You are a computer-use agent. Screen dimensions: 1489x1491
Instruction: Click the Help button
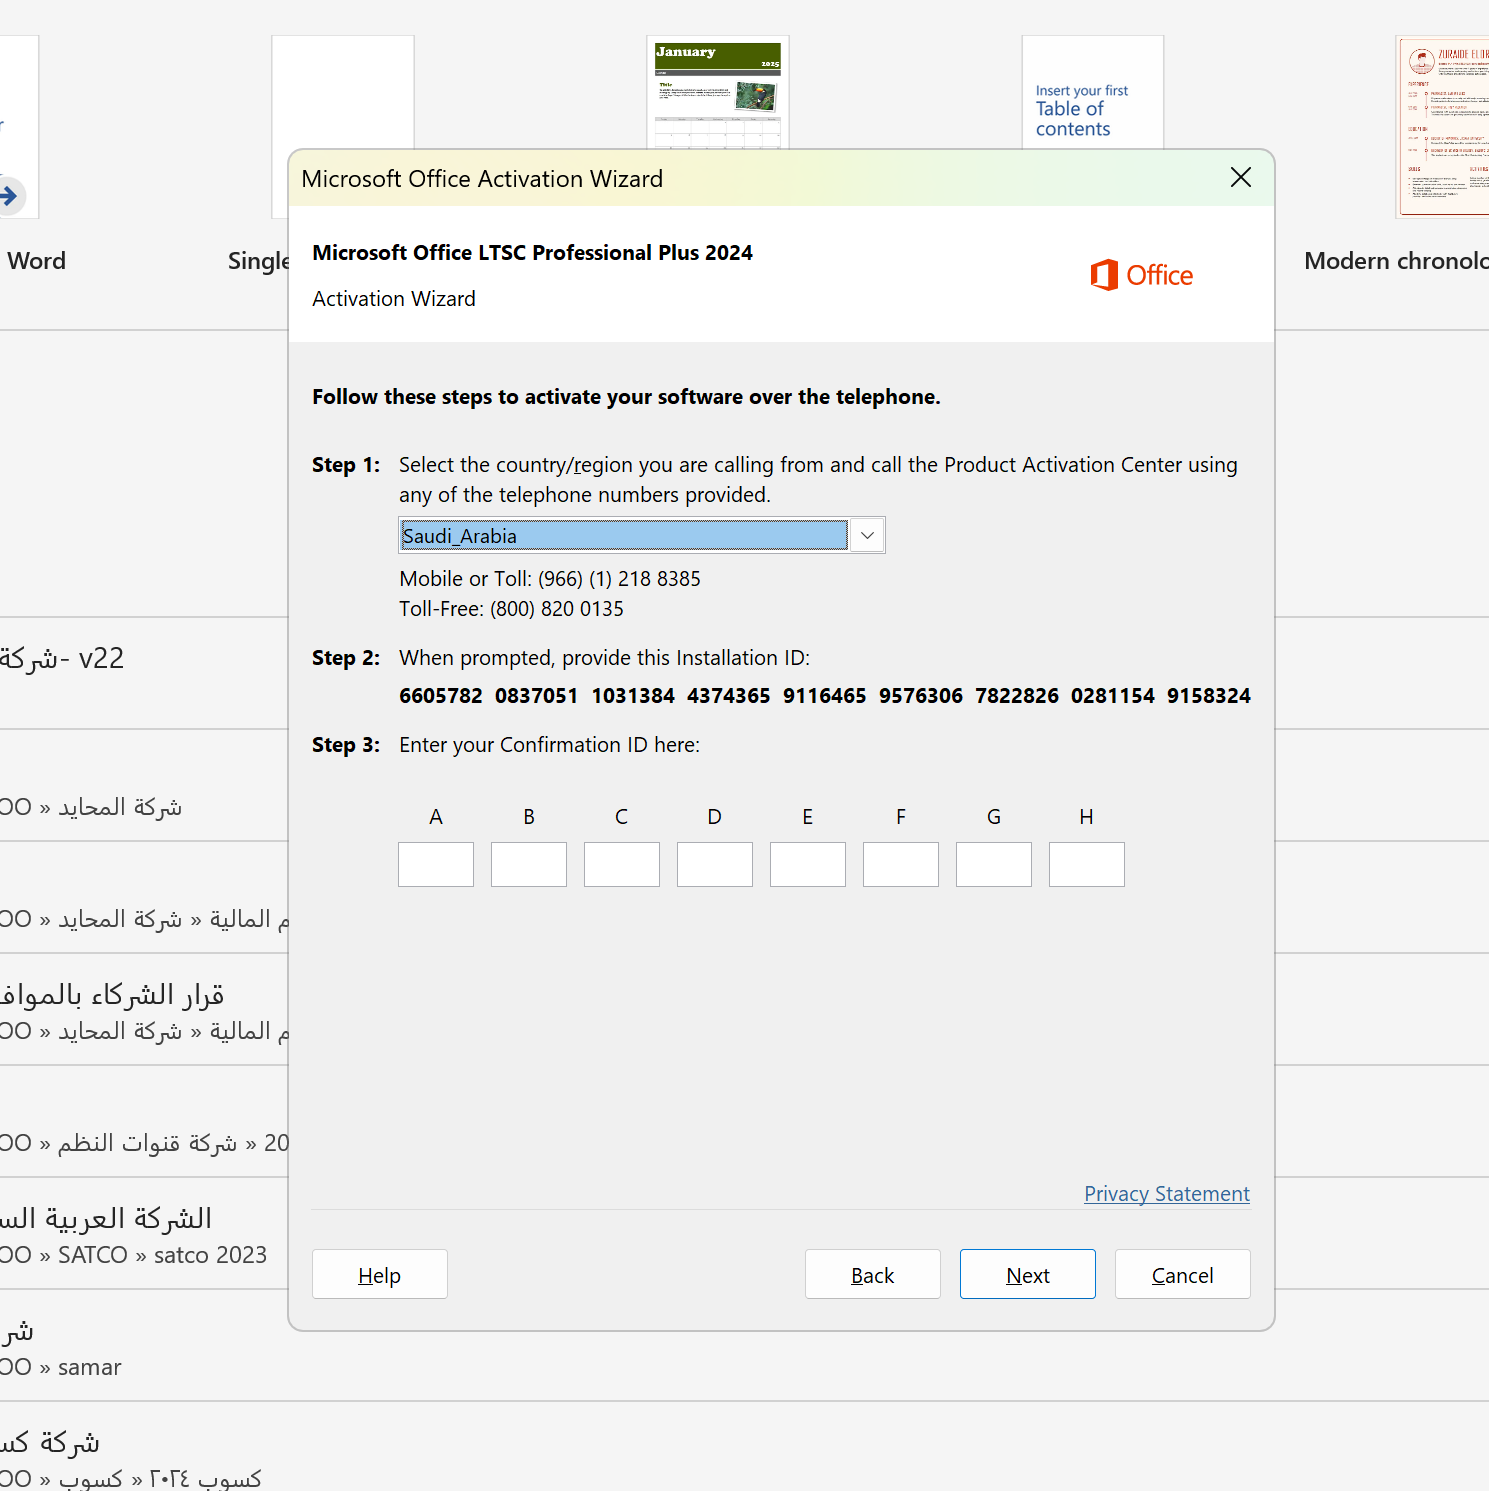[380, 1274]
